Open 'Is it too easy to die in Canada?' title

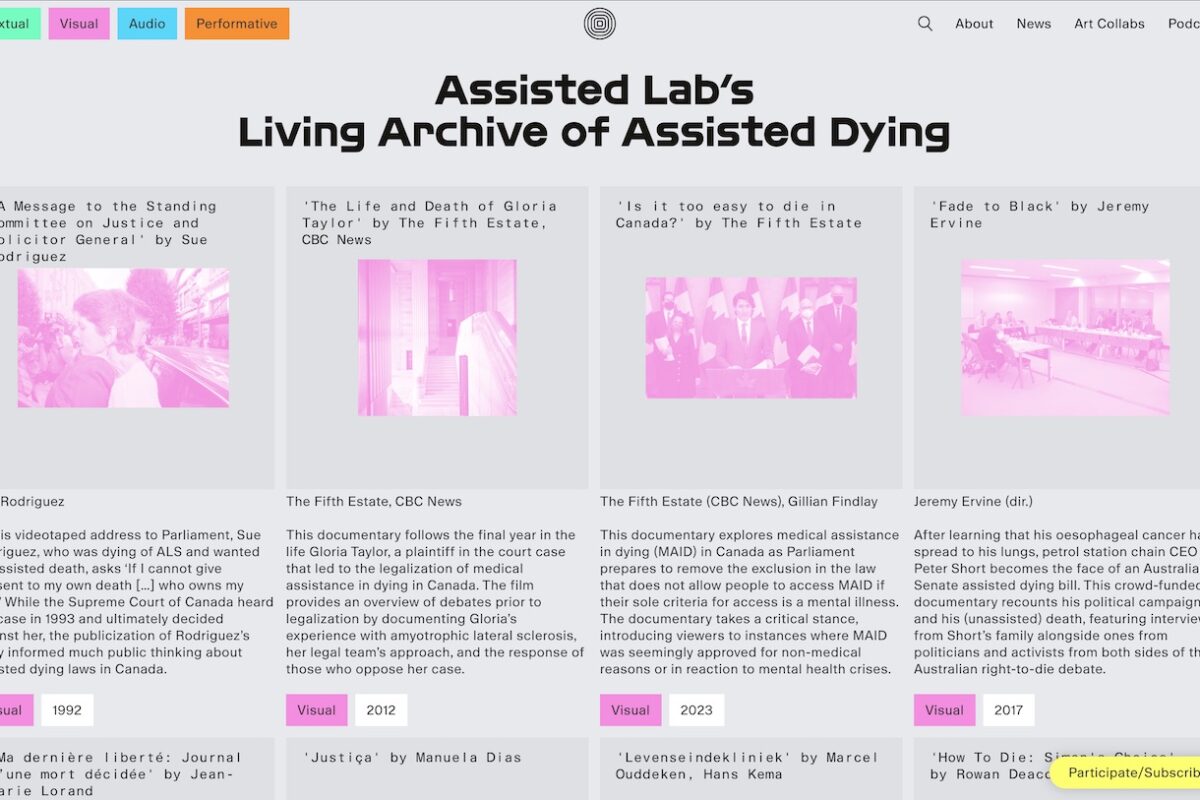pos(738,215)
